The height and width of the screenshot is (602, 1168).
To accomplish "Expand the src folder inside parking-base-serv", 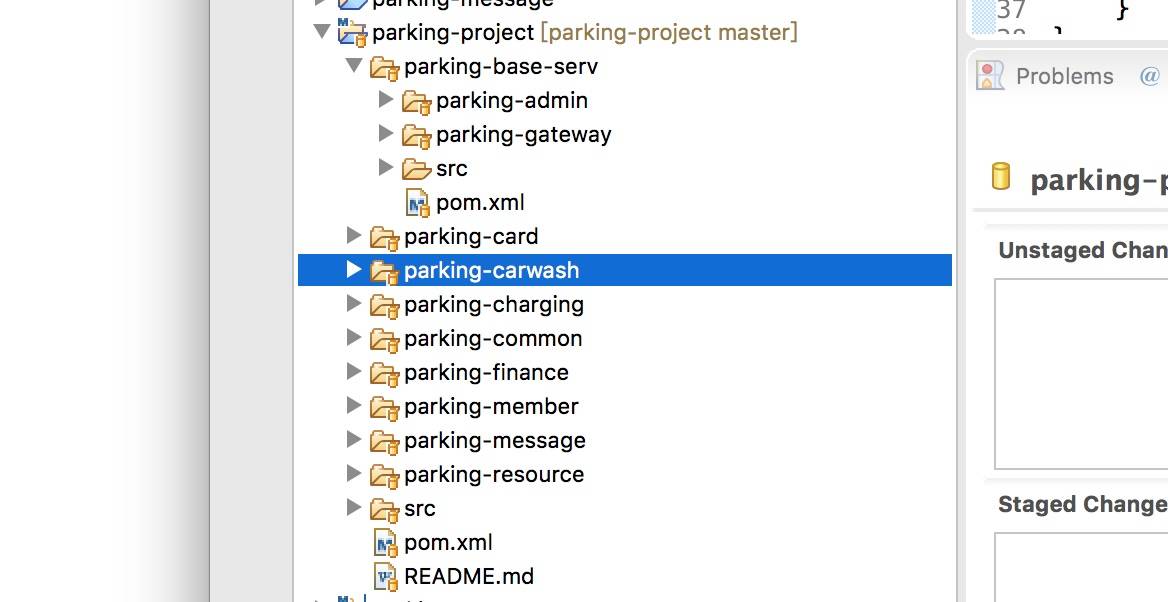I will tap(385, 167).
